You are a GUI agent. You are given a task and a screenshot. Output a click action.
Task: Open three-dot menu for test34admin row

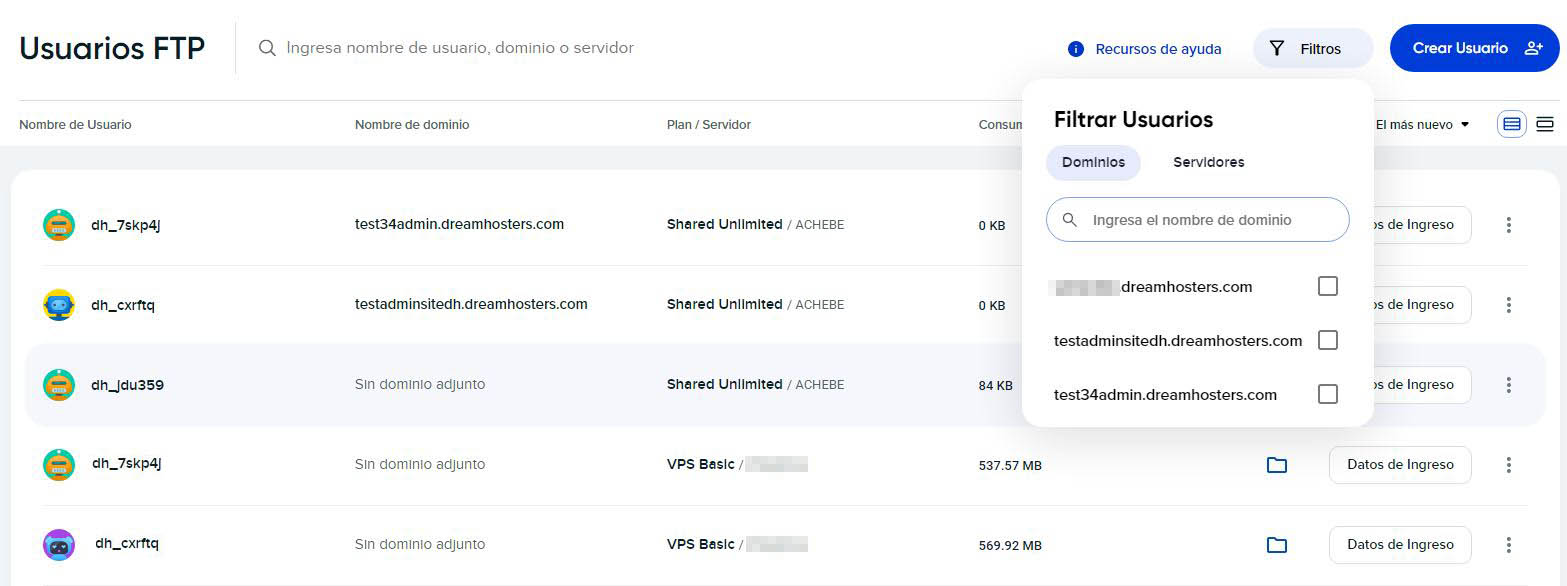pos(1508,225)
